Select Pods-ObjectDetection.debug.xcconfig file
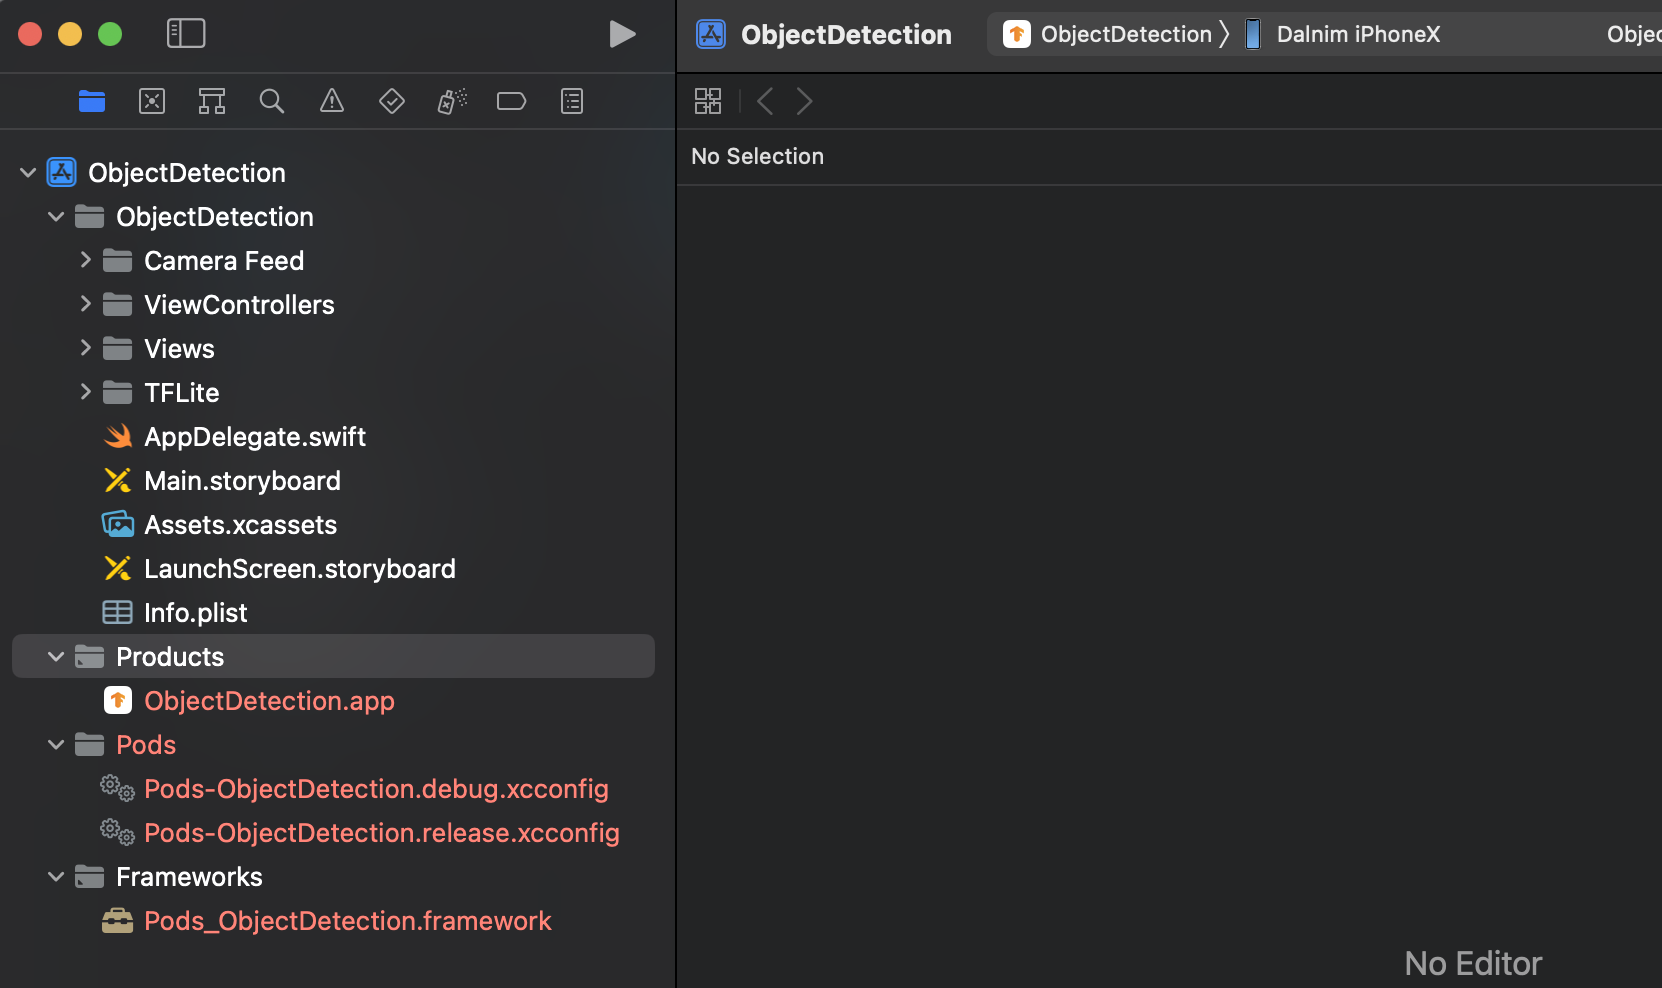The image size is (1662, 988). coord(376,789)
